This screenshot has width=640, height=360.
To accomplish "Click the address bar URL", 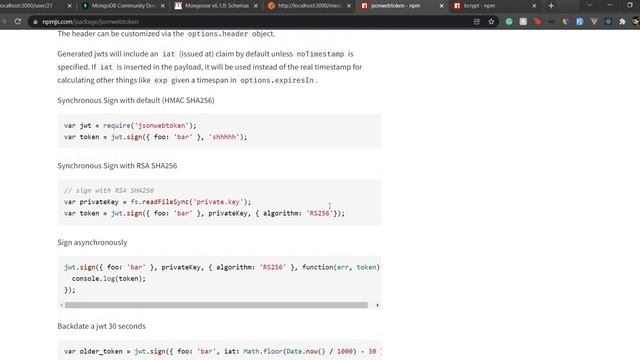I will 90,22.
